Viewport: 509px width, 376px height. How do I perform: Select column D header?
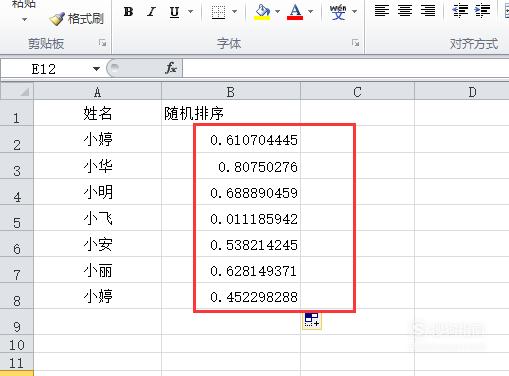462,92
